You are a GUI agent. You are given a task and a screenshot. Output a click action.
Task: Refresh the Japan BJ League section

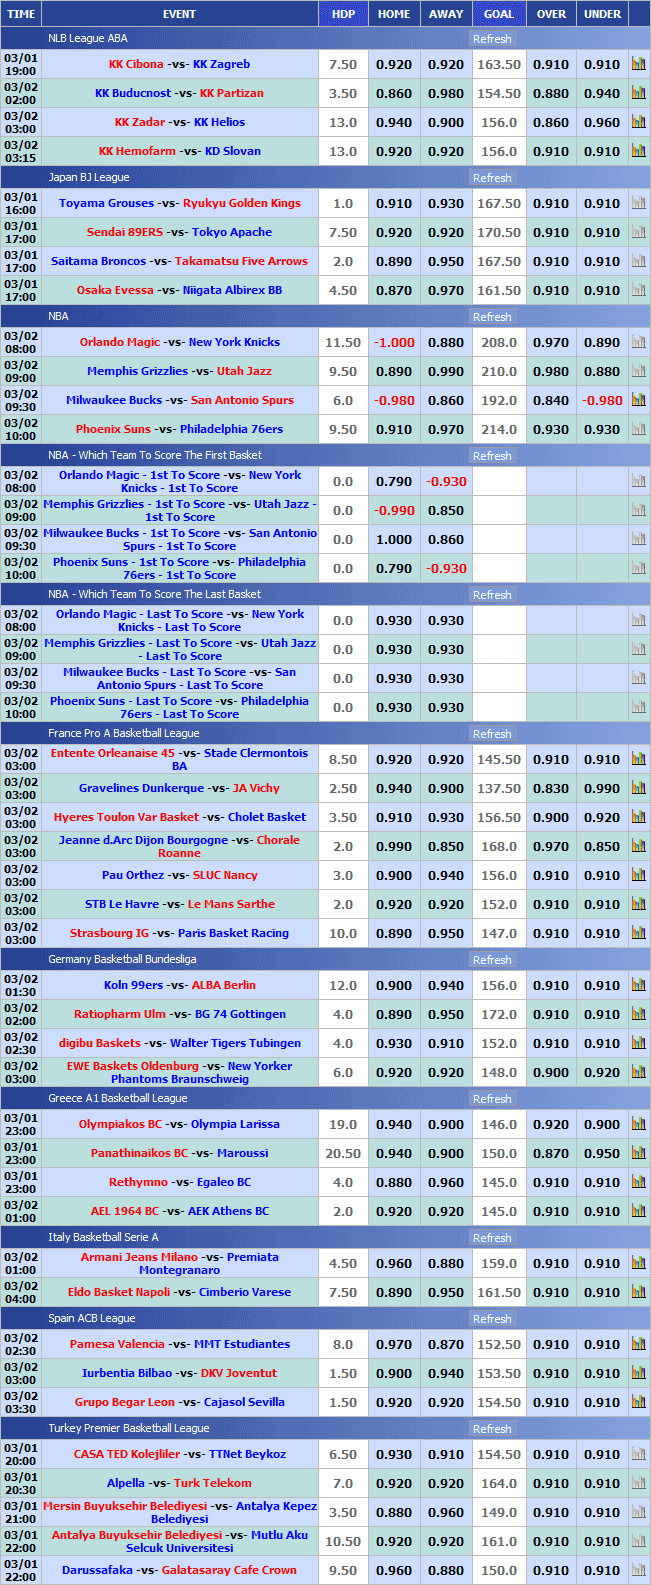(492, 178)
